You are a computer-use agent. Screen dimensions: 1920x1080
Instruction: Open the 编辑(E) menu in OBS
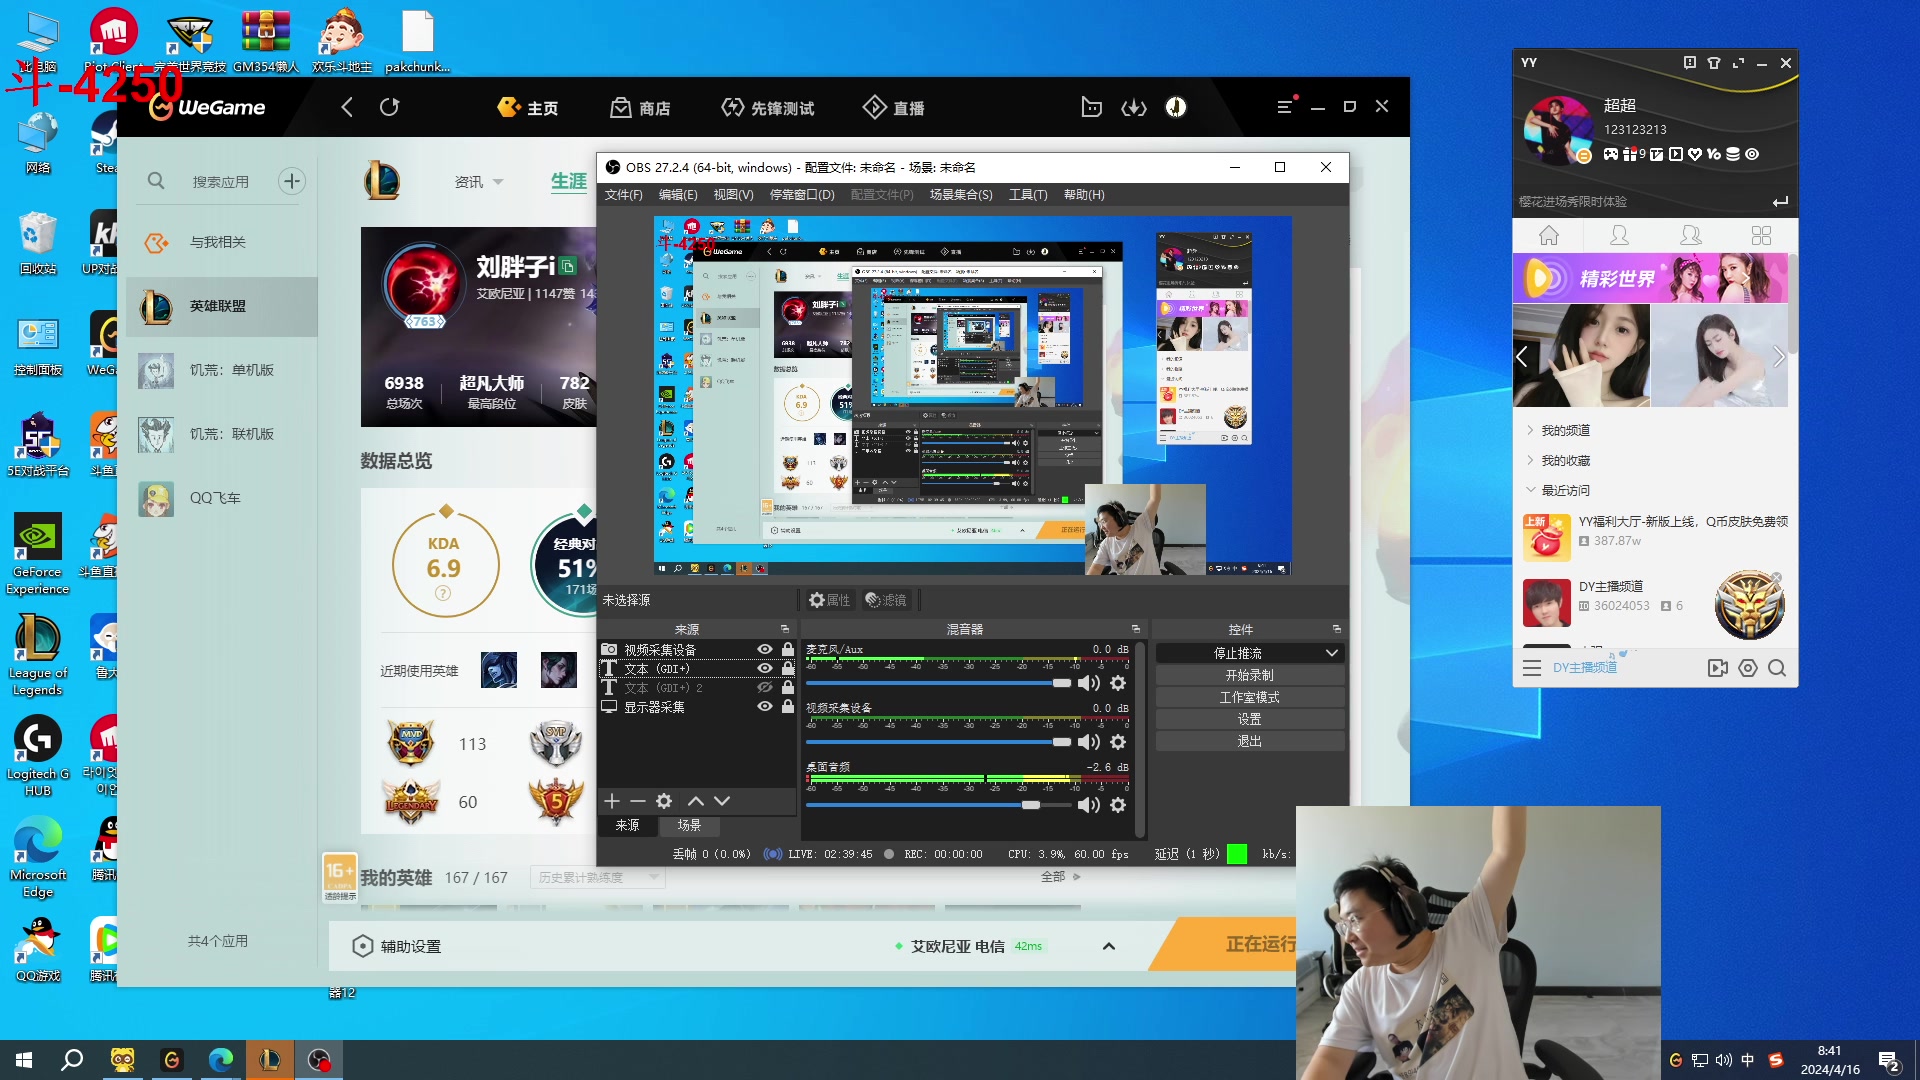click(678, 195)
